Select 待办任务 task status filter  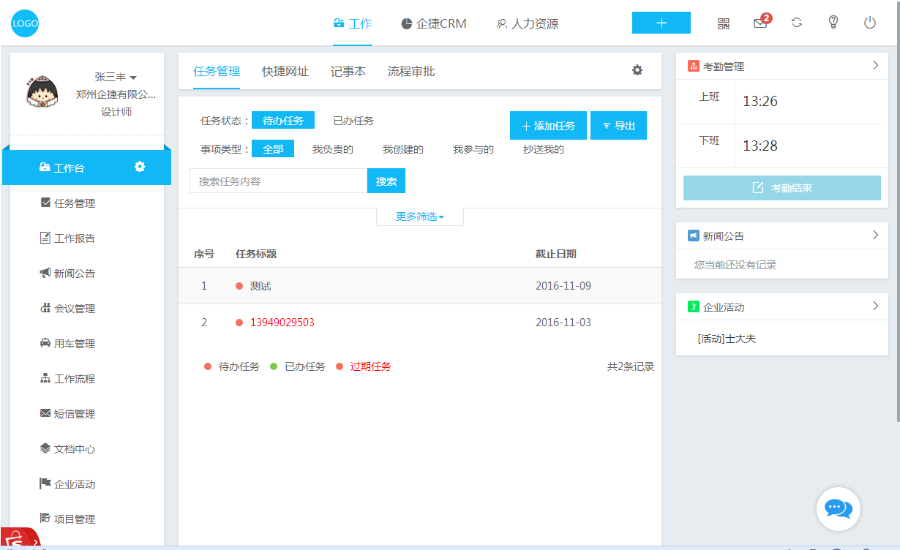point(283,120)
